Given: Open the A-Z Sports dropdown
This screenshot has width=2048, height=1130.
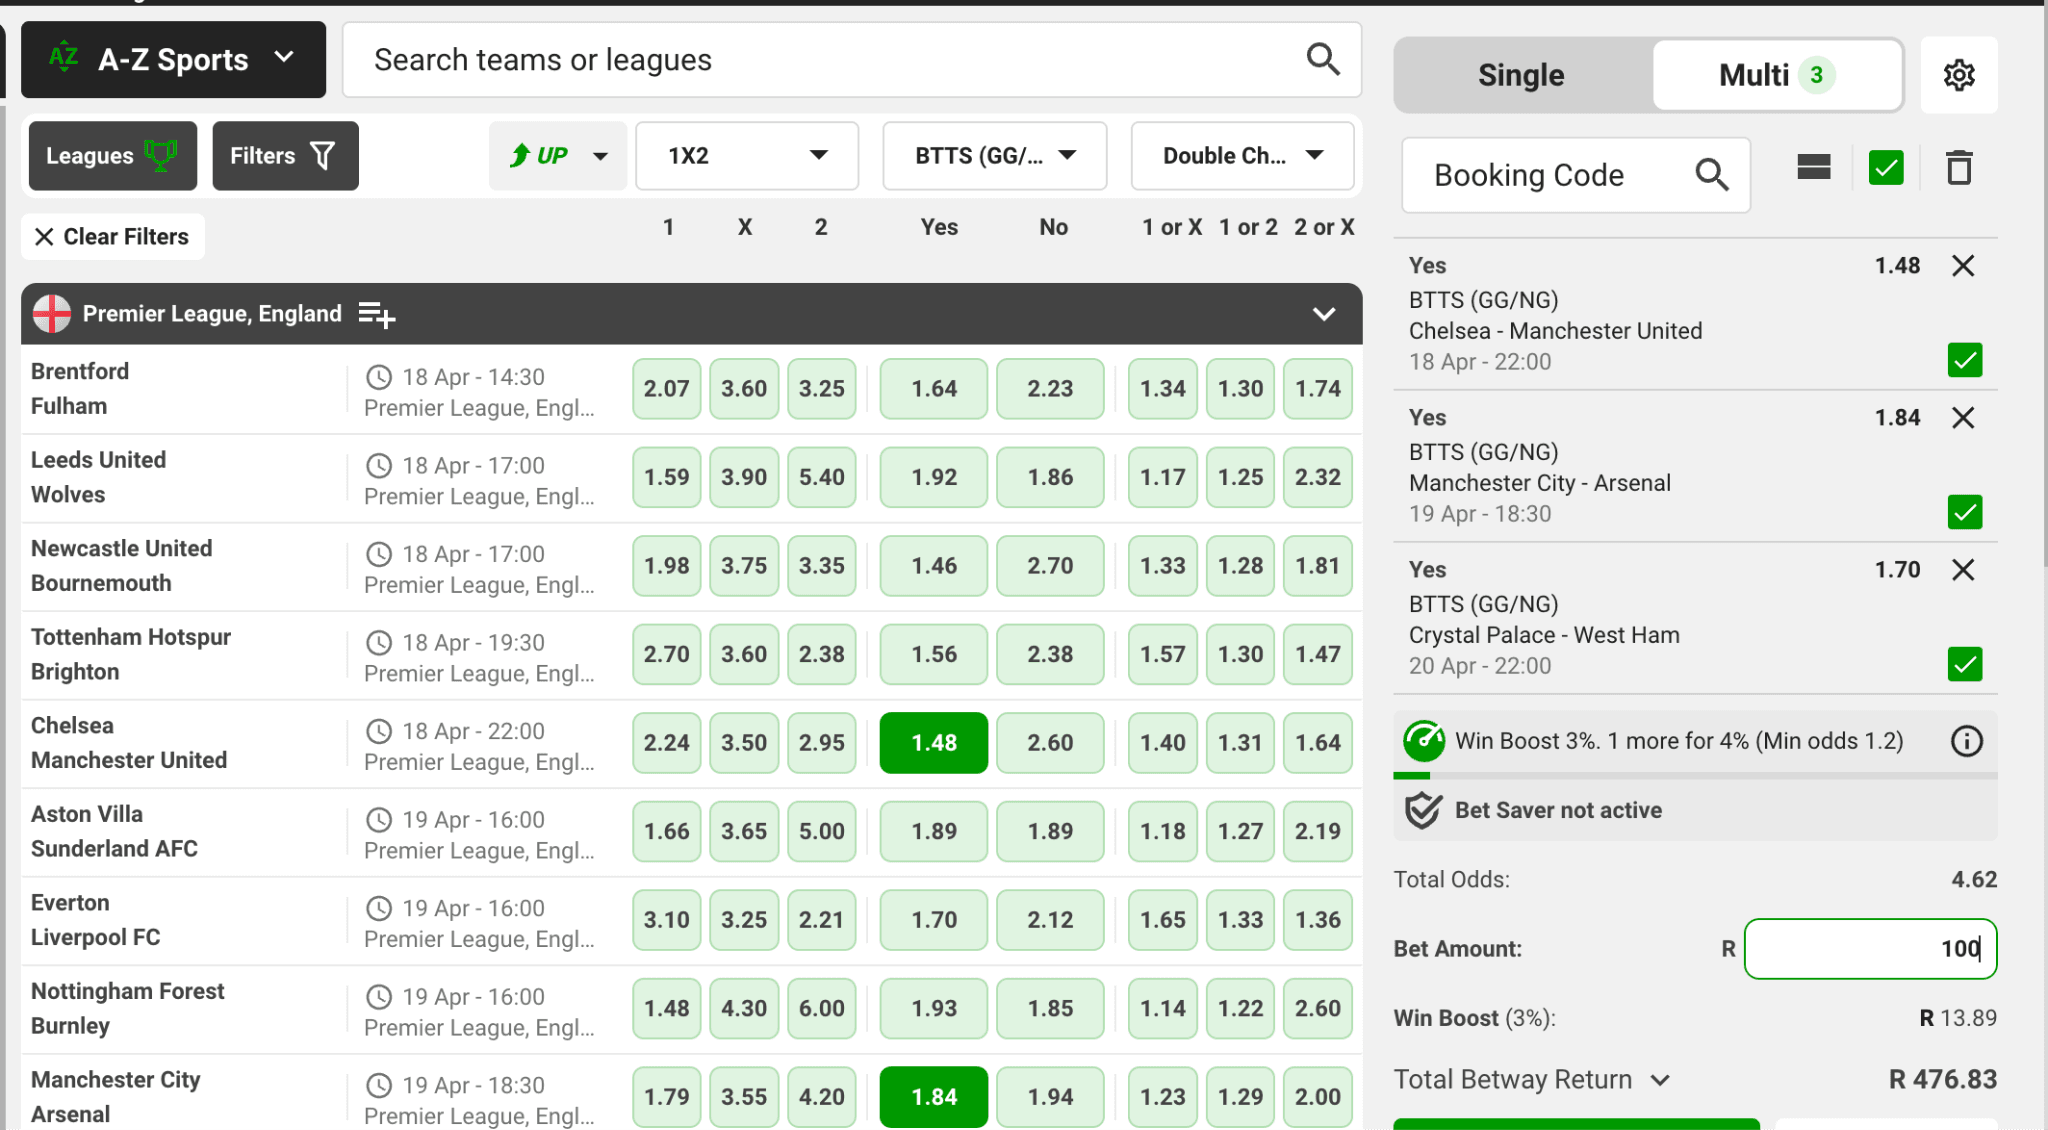Looking at the screenshot, I should point(174,60).
